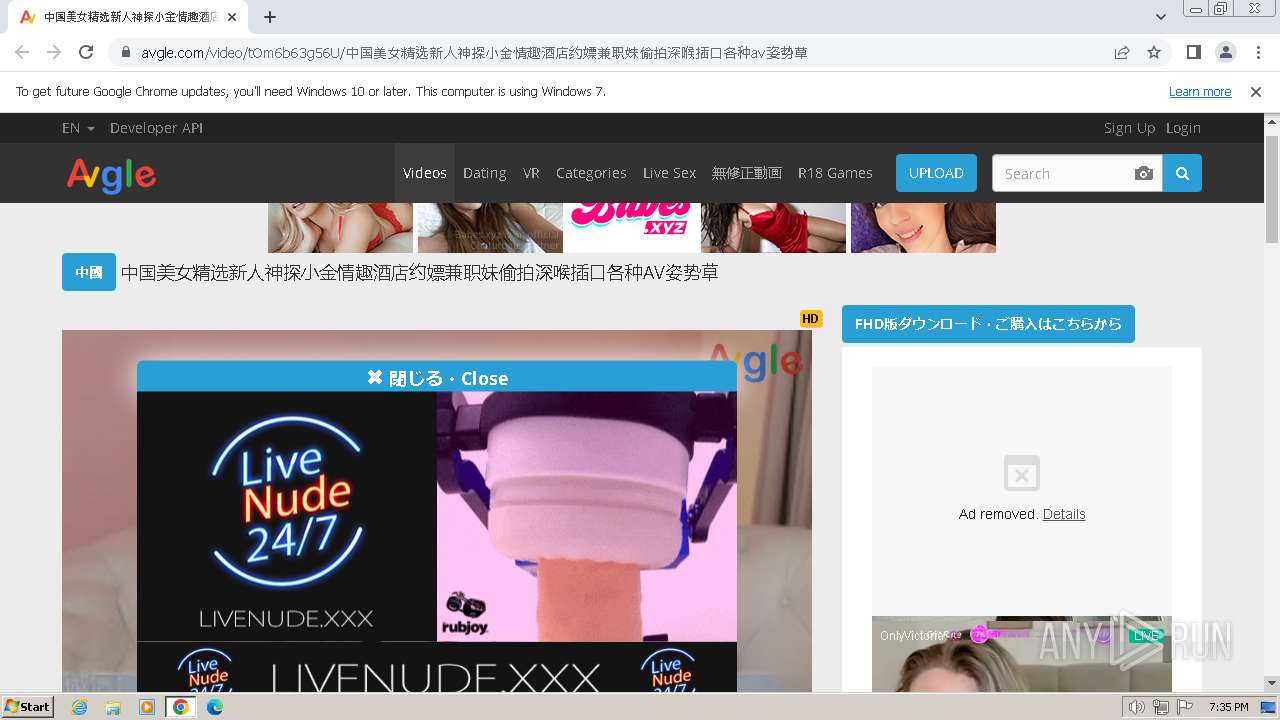1280x720 pixels.
Task: Click the Avgle site logo
Action: (x=112, y=175)
